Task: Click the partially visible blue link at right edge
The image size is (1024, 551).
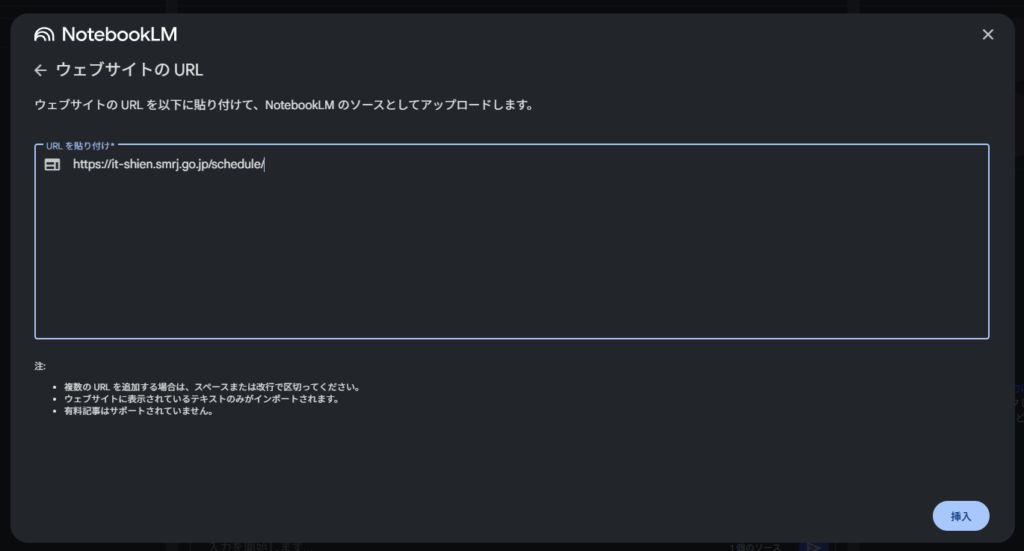Action: [1019, 388]
